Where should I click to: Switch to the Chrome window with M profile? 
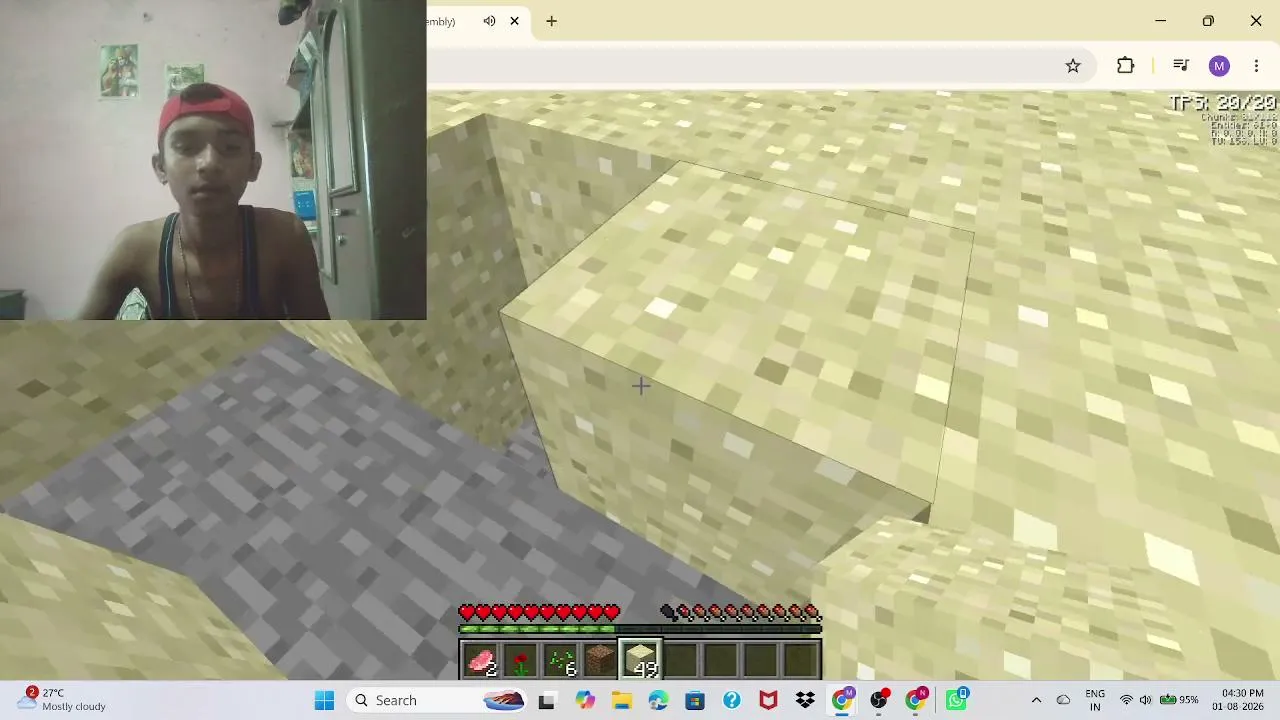point(843,700)
